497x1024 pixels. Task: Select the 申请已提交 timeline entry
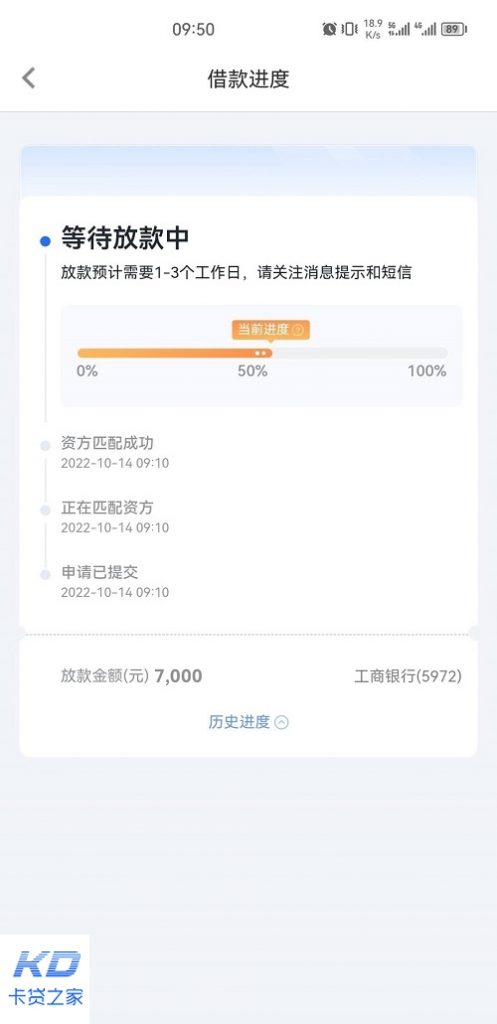click(115, 582)
